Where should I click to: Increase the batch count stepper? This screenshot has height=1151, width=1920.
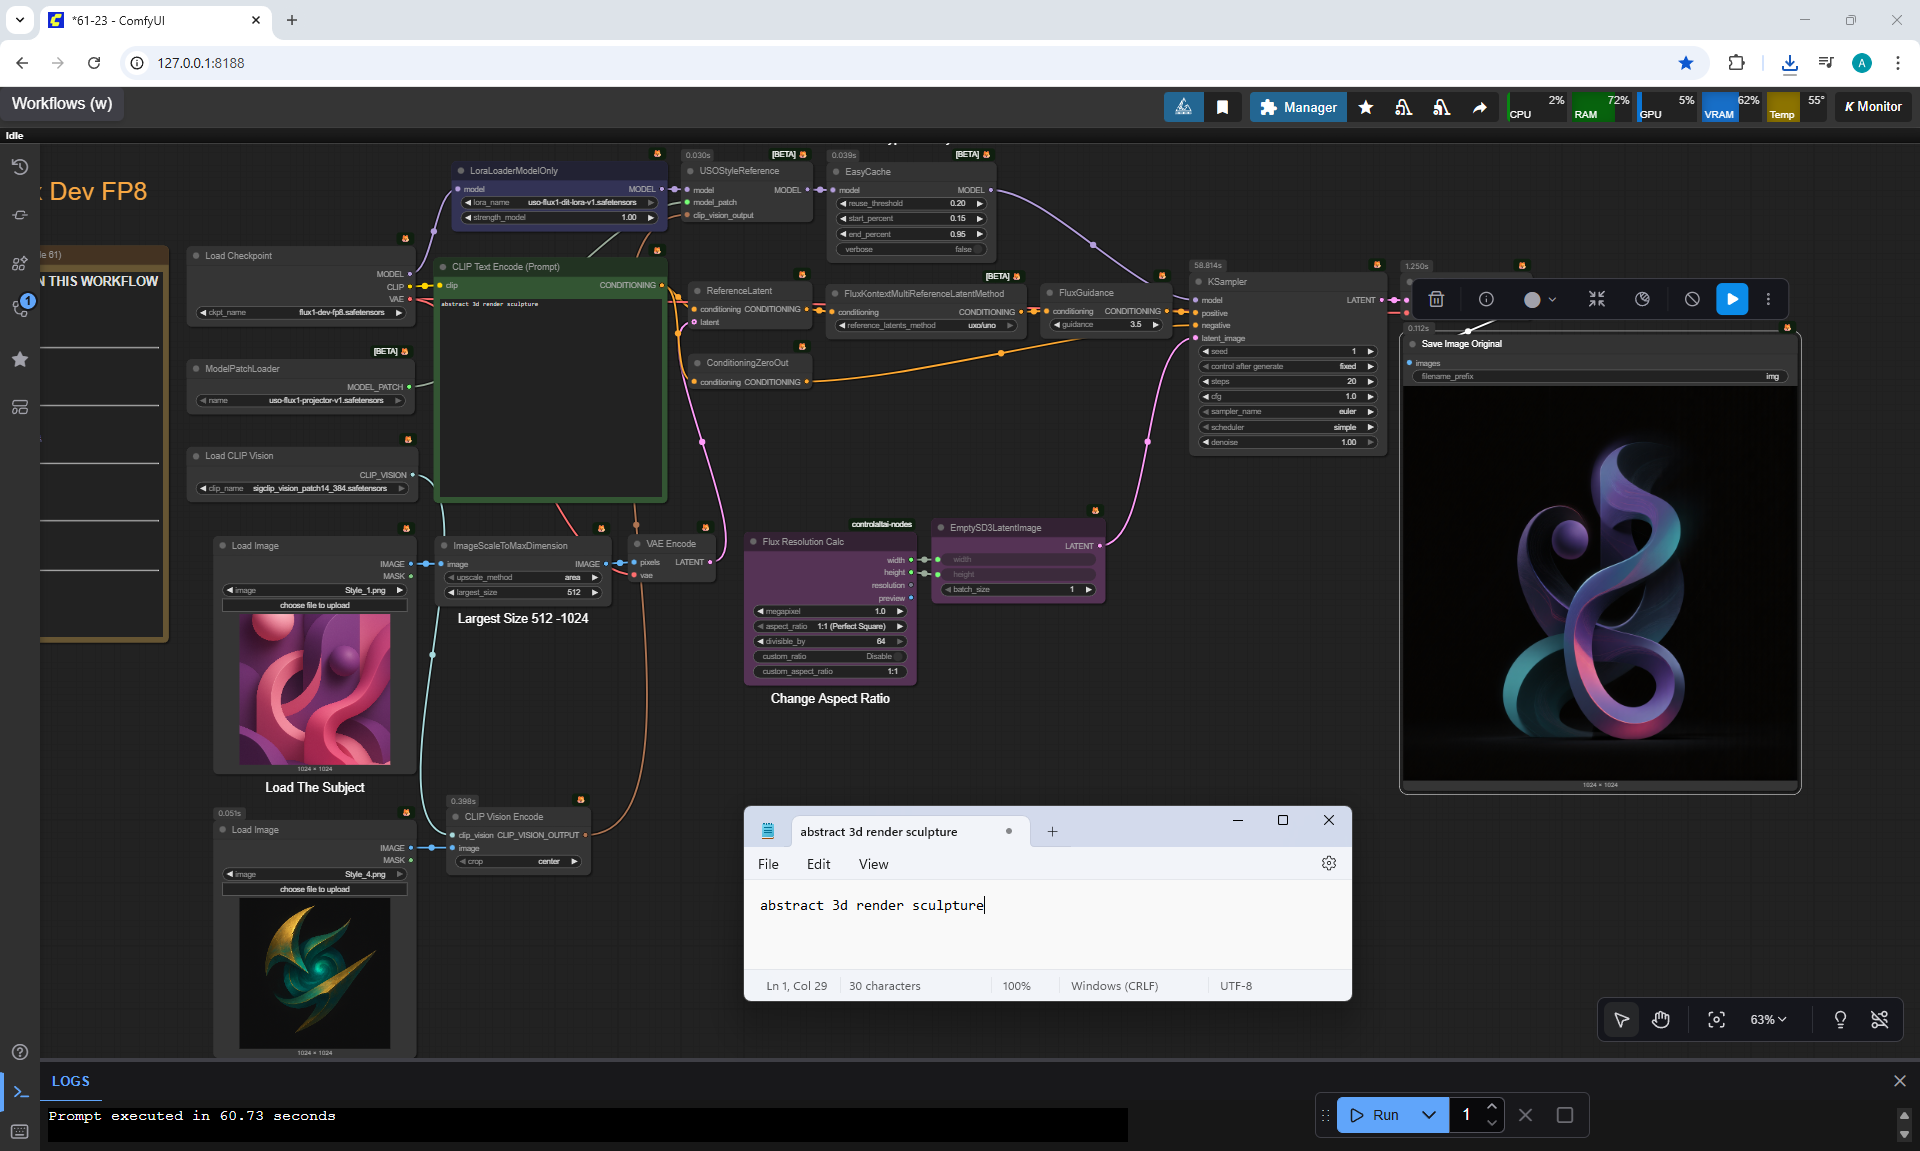(x=1491, y=1107)
